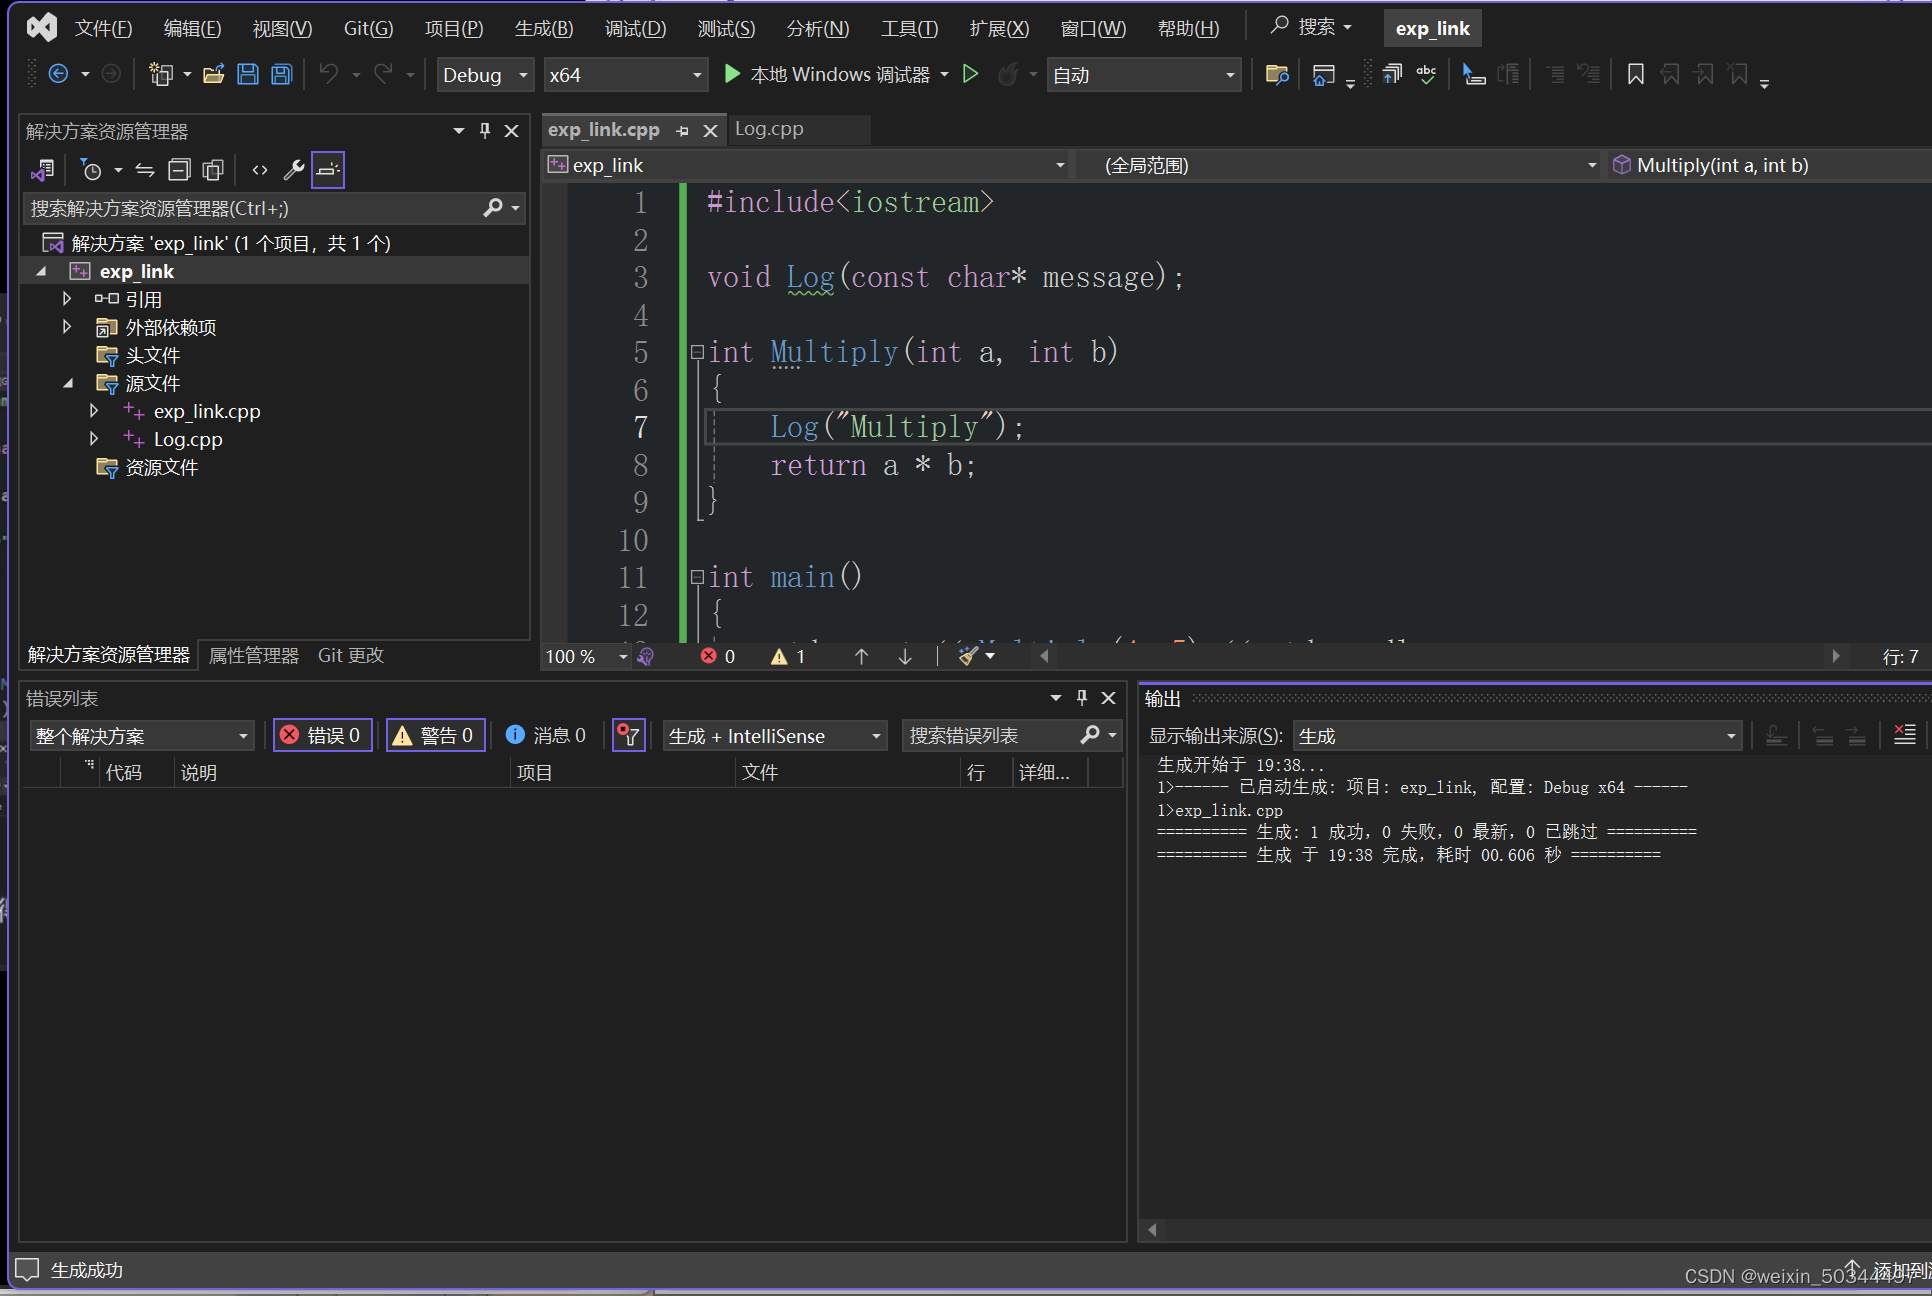Toggle the 消息 0 messages filter

(546, 736)
